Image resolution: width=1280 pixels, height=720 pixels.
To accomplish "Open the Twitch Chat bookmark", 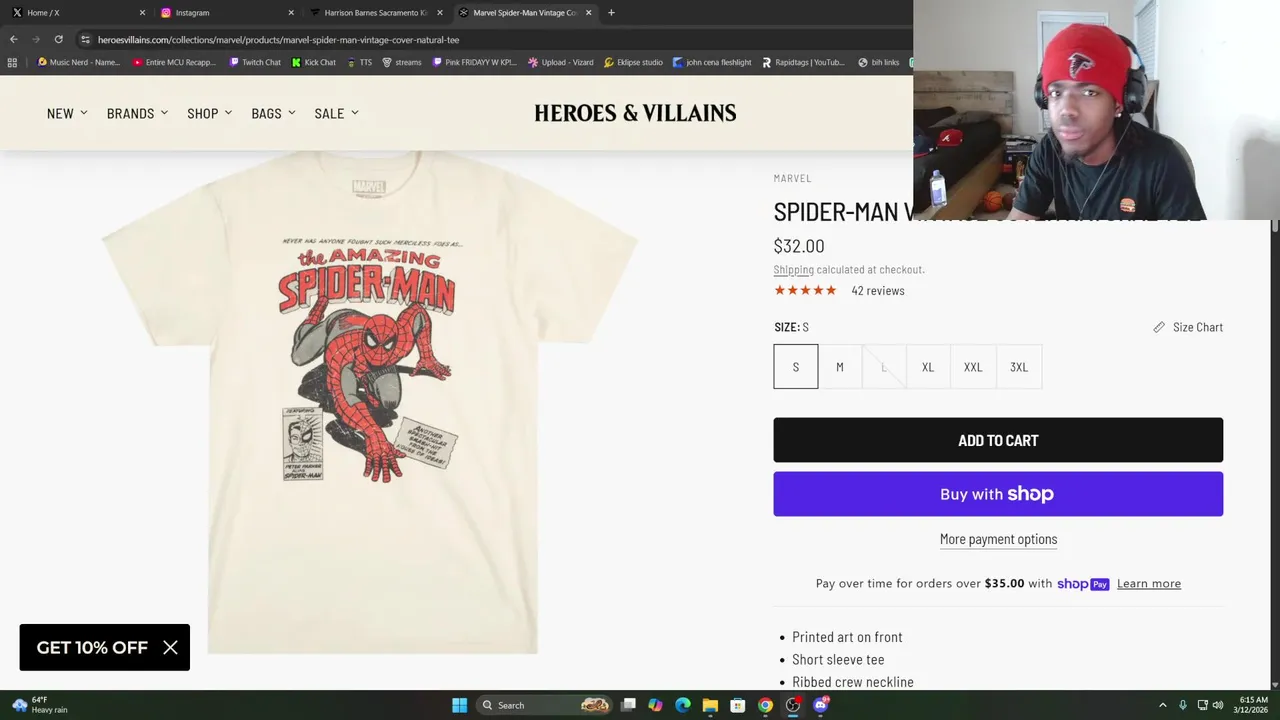I will pyautogui.click(x=255, y=62).
